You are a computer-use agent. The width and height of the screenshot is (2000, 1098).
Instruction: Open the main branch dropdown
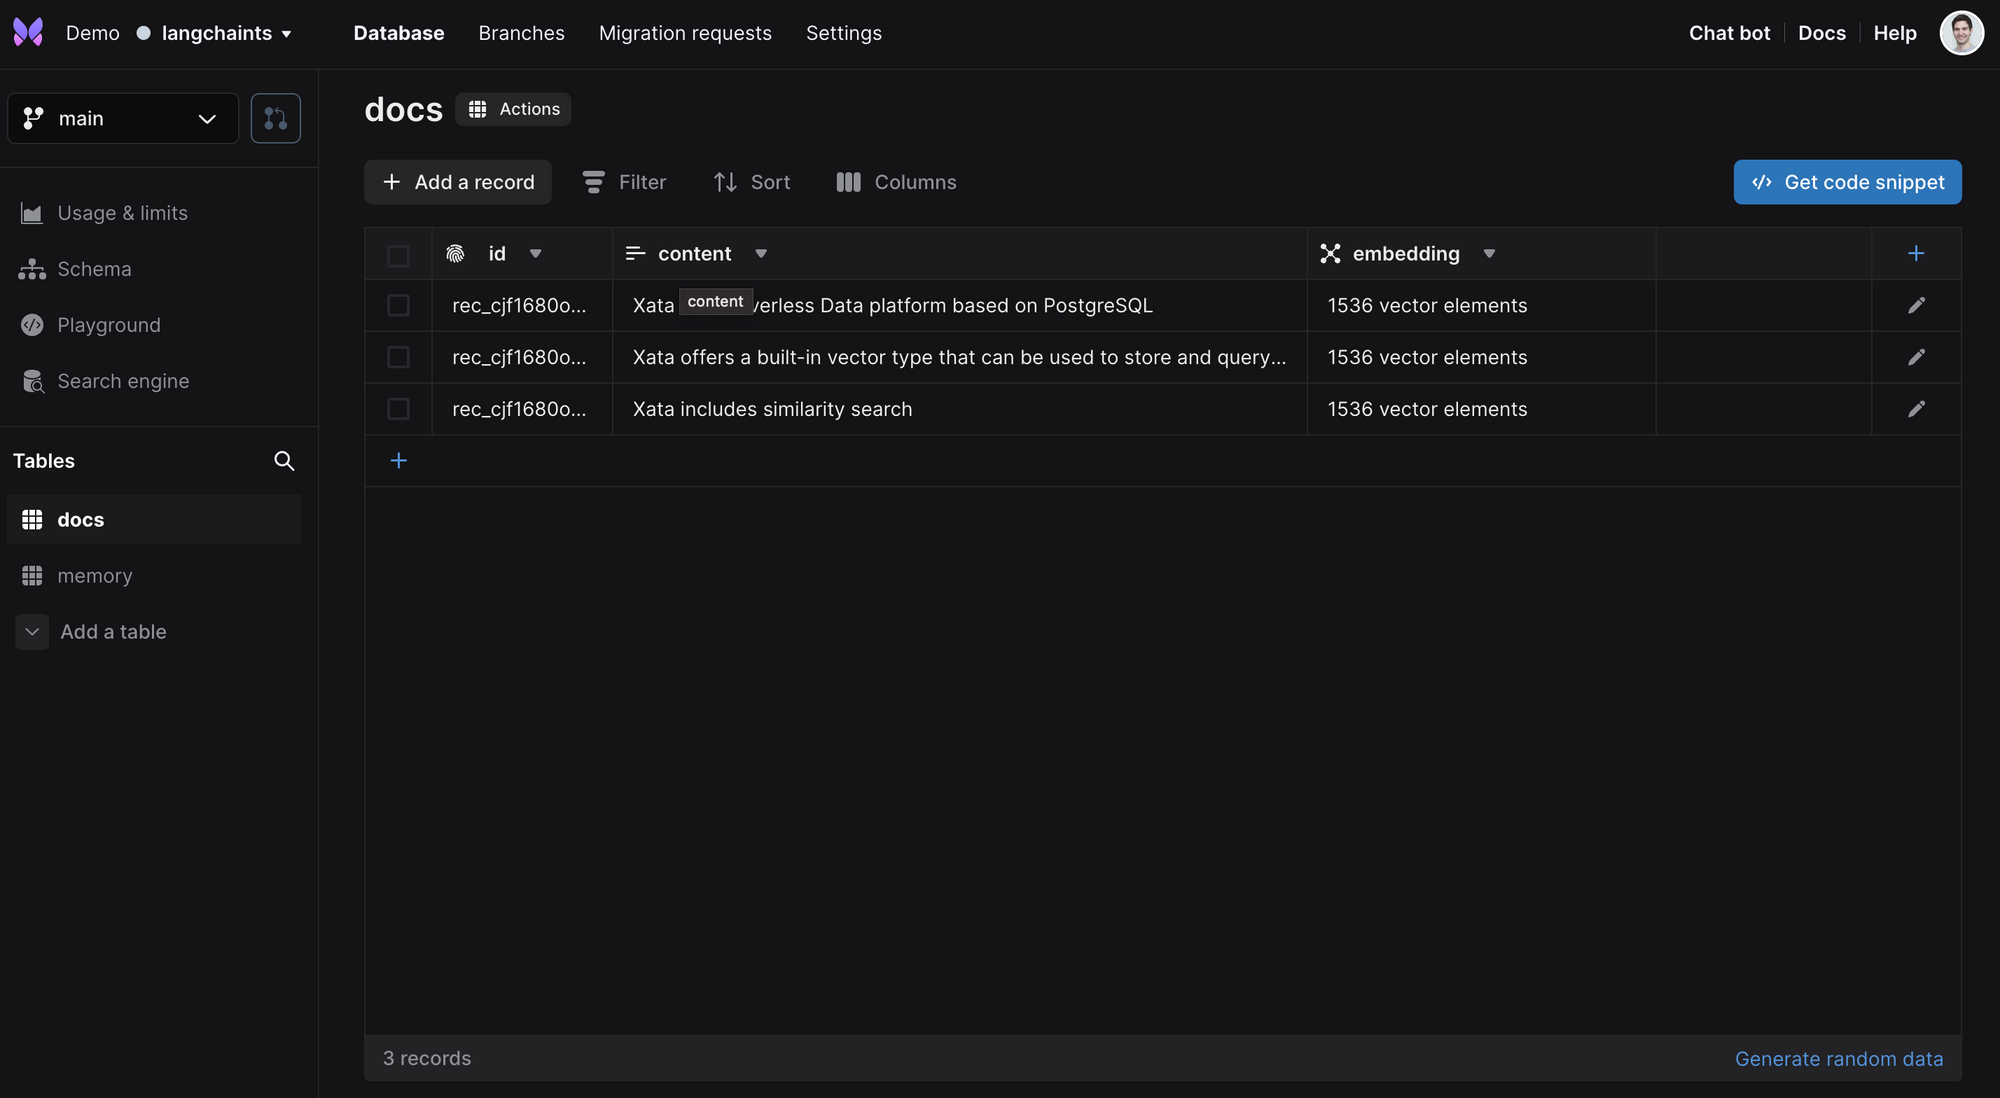pos(123,118)
